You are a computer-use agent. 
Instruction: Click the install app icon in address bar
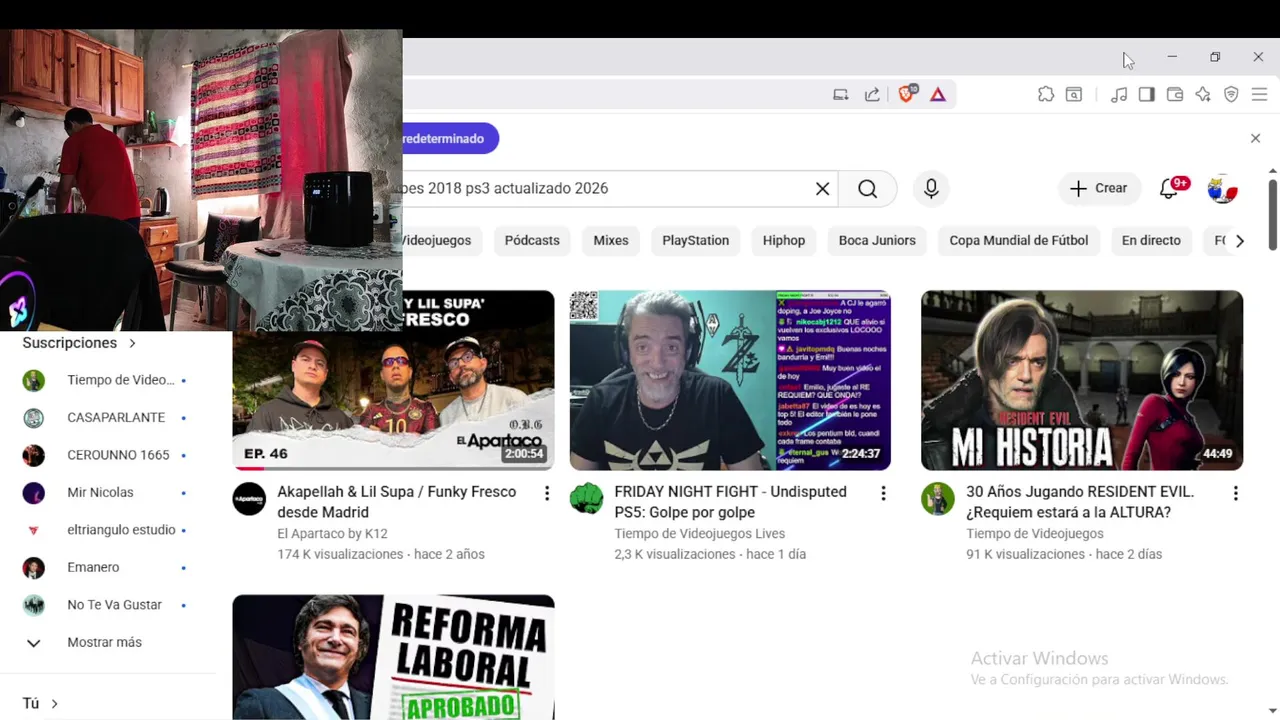tap(841, 94)
